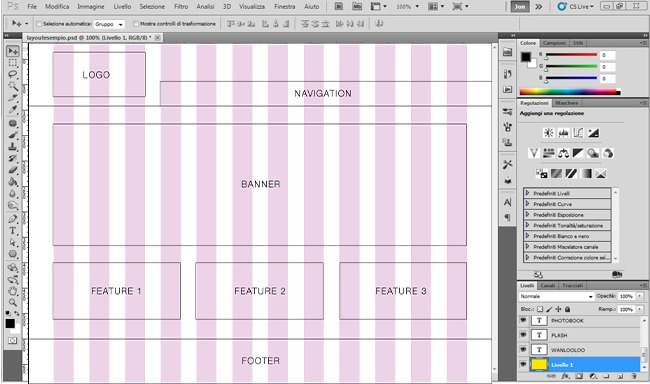
Task: Add a Black & White adjustment
Action: pos(578,153)
